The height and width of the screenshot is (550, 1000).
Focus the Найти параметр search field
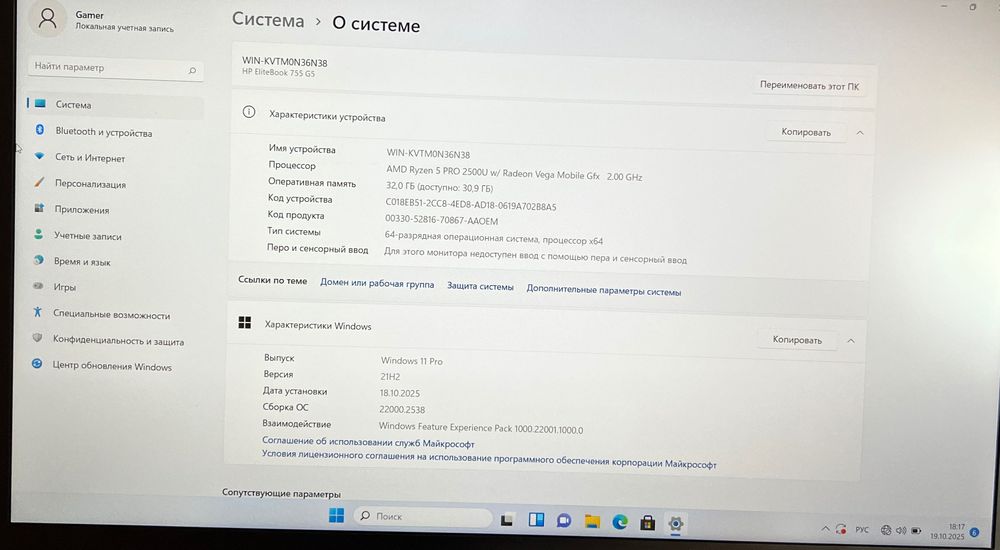tap(115, 68)
